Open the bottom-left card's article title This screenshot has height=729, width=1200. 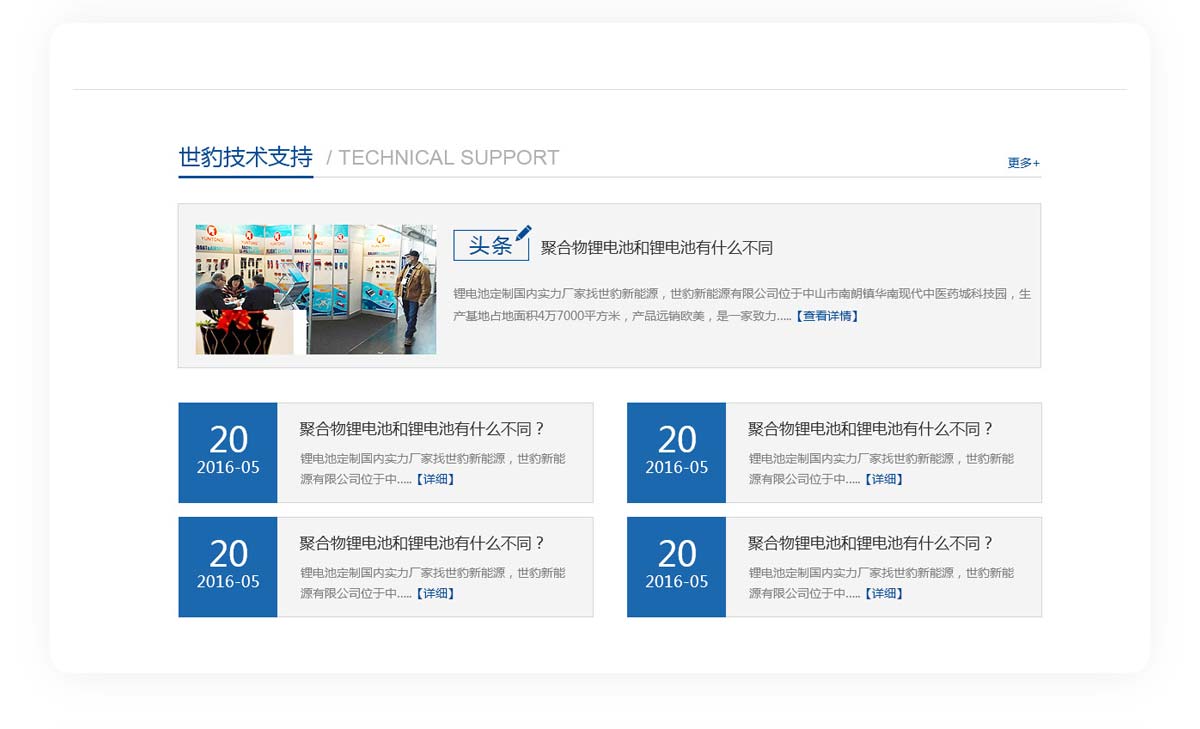(423, 543)
